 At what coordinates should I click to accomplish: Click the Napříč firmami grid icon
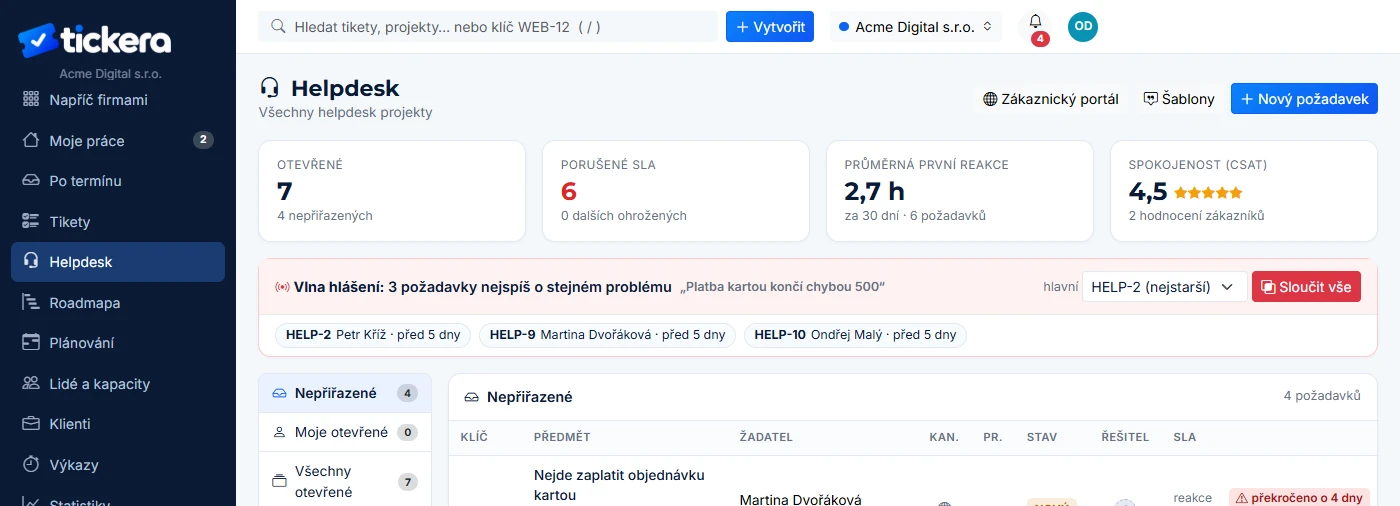31,100
